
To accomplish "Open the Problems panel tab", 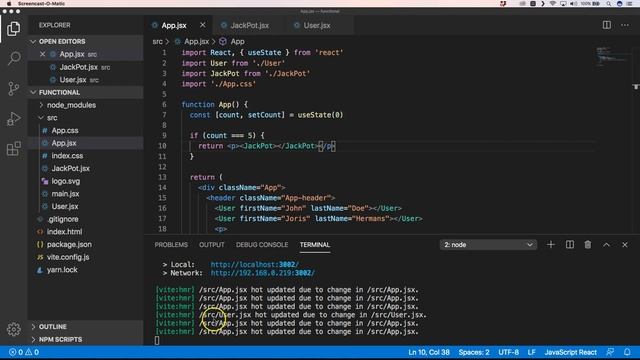I will click(x=171, y=244).
